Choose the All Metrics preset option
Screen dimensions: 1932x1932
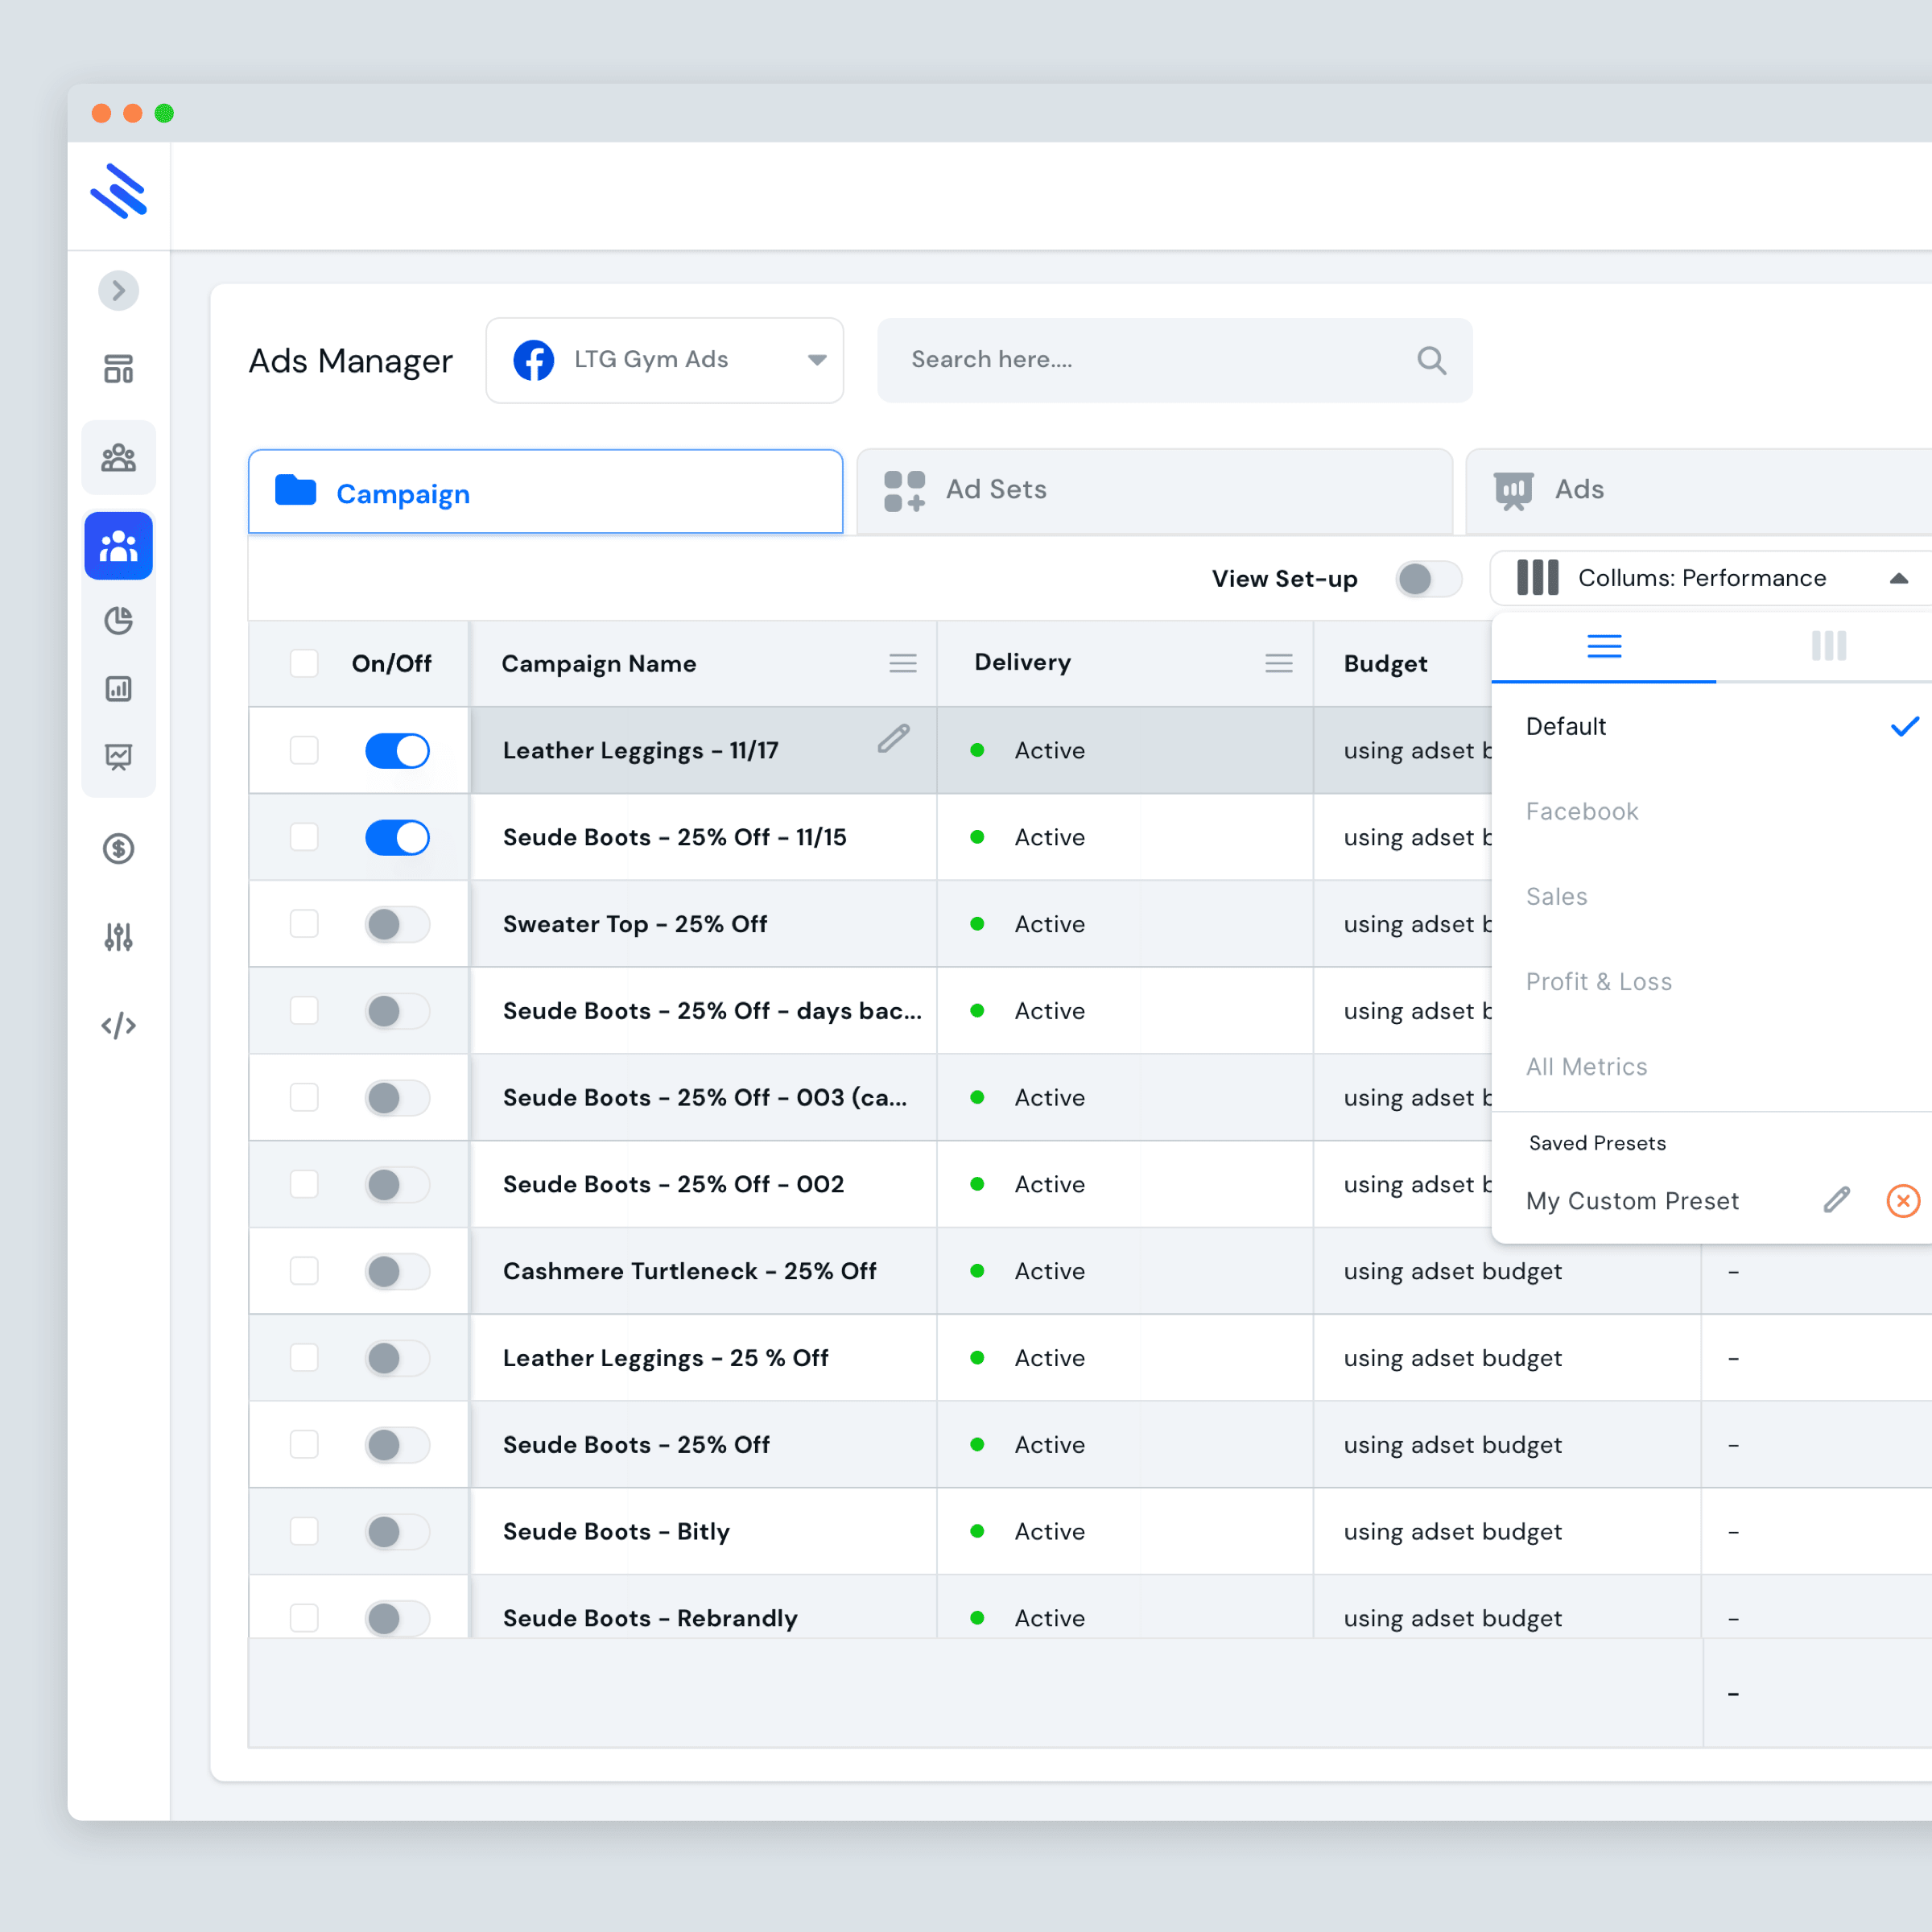1586,1066
